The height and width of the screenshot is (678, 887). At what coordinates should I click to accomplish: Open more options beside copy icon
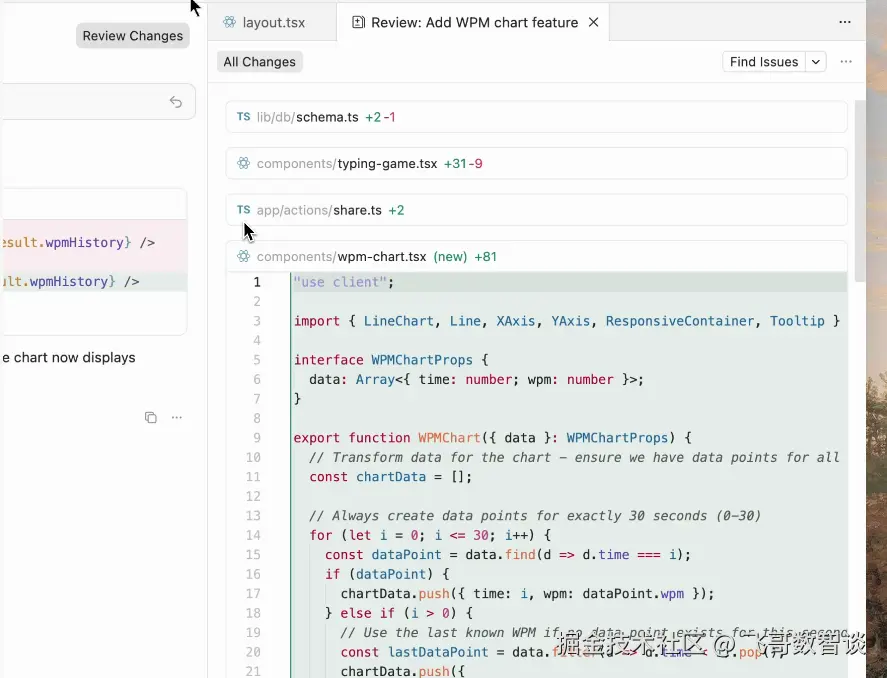(177, 417)
